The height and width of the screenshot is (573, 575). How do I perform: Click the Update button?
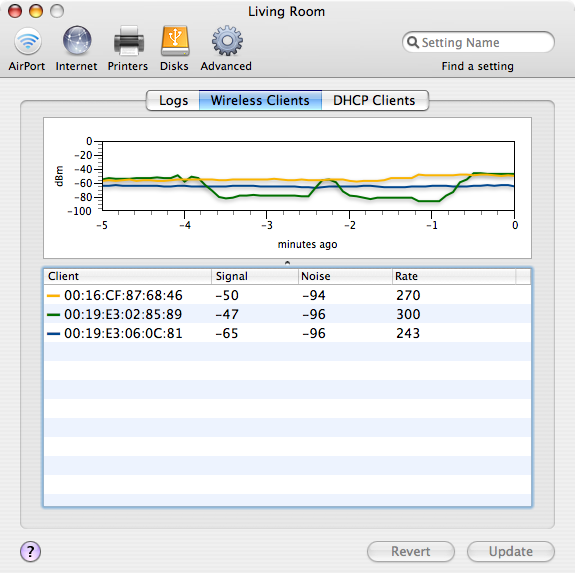coord(510,551)
